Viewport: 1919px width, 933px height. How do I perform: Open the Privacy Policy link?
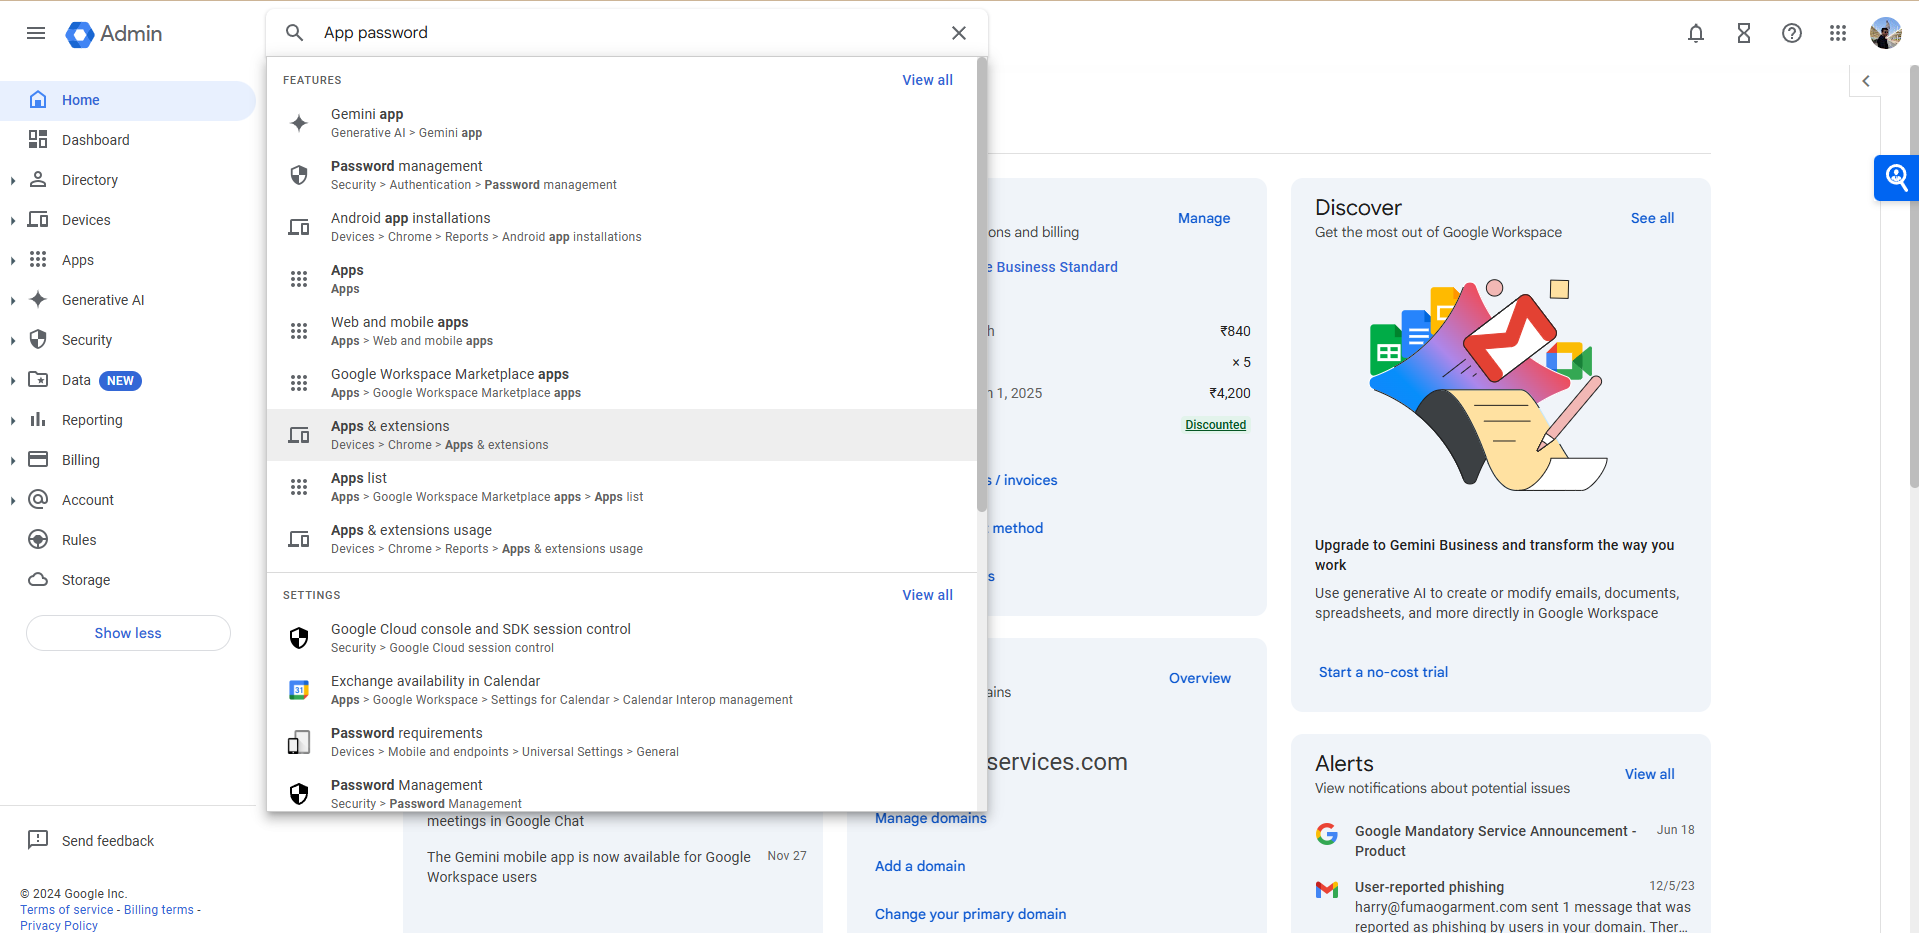click(x=59, y=926)
